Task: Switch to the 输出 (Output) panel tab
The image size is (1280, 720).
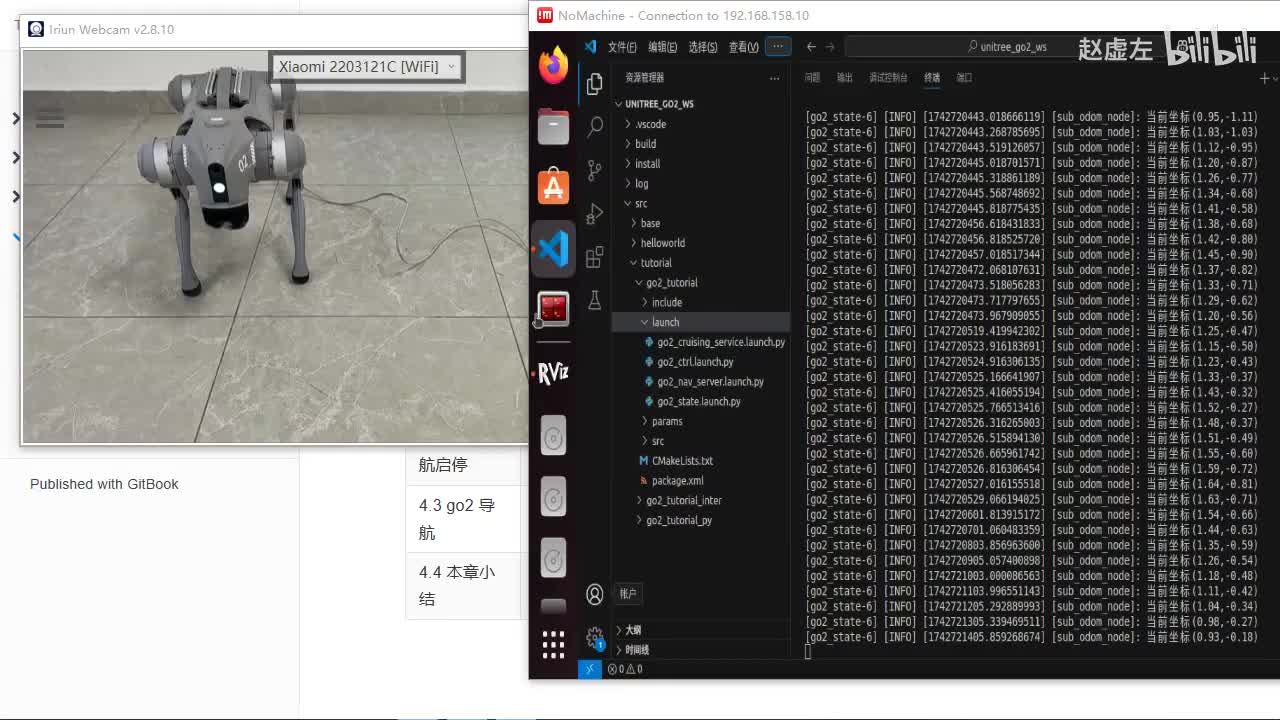Action: 845,78
